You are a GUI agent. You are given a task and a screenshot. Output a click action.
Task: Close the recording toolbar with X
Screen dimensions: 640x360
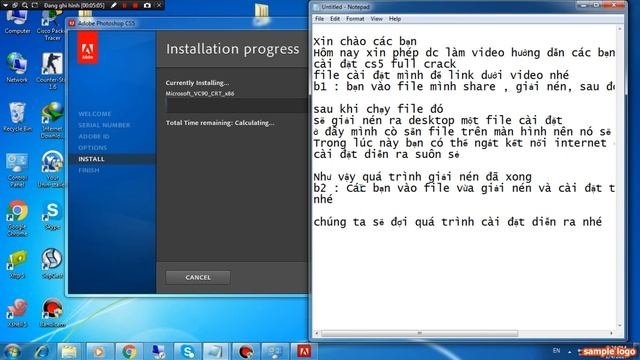point(159,5)
